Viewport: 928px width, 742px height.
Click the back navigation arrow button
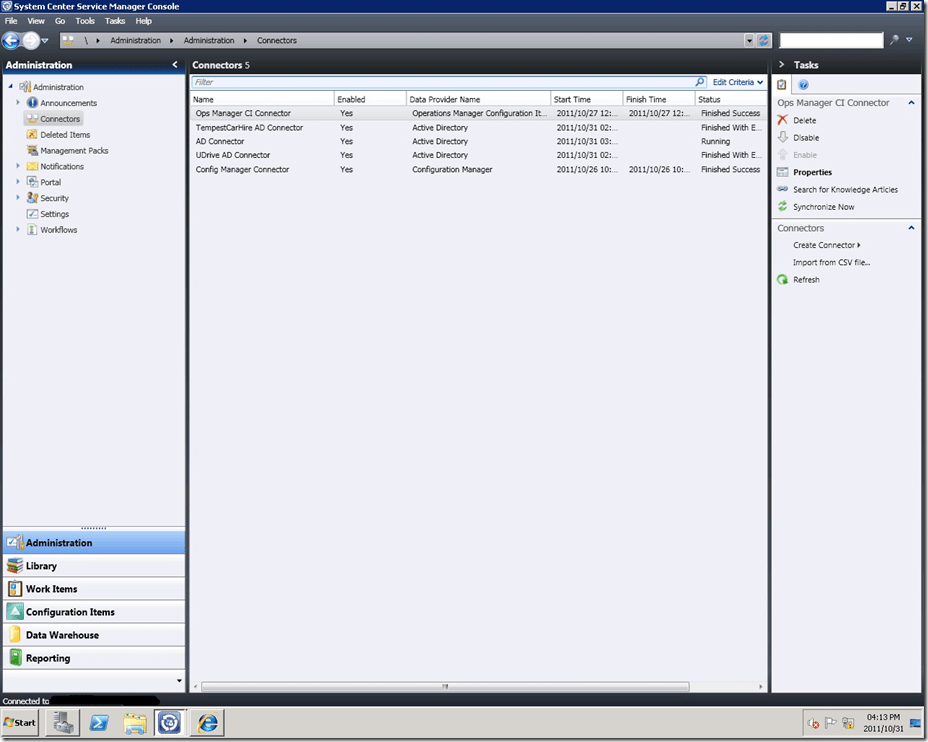click(11, 41)
